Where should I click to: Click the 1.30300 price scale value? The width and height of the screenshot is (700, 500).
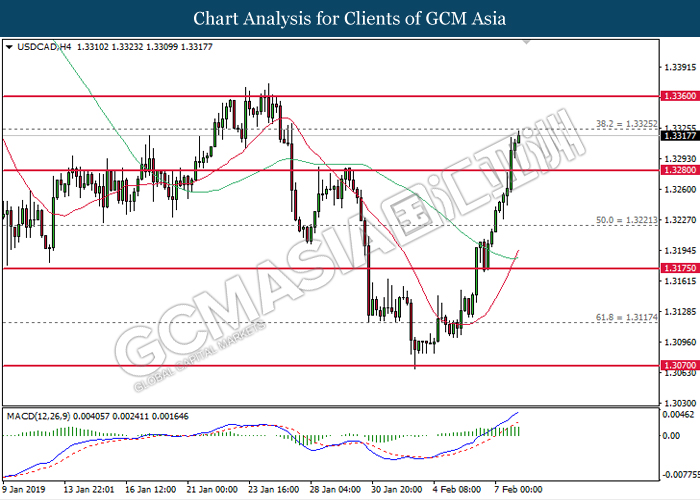click(x=680, y=403)
